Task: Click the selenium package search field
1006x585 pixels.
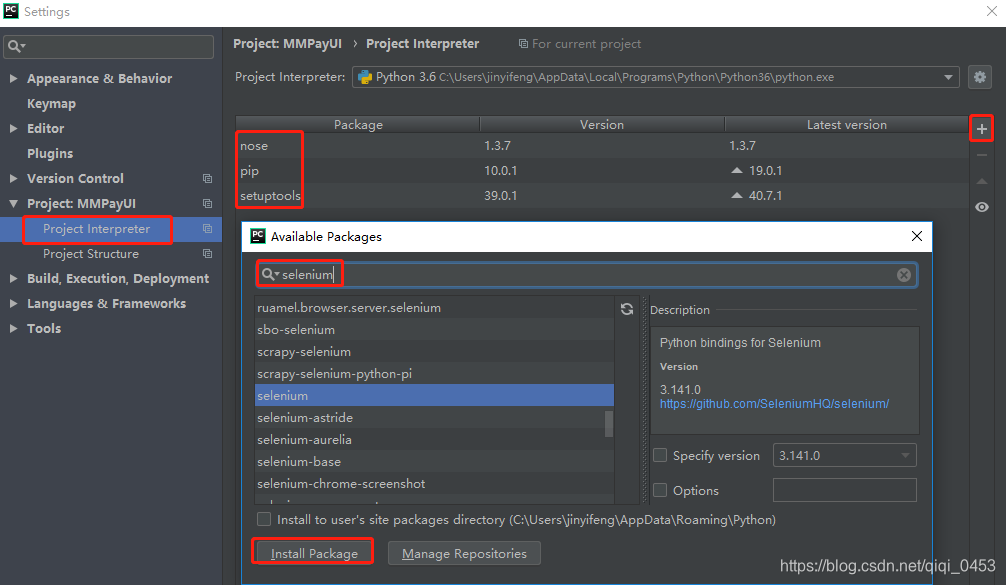Action: click(586, 275)
